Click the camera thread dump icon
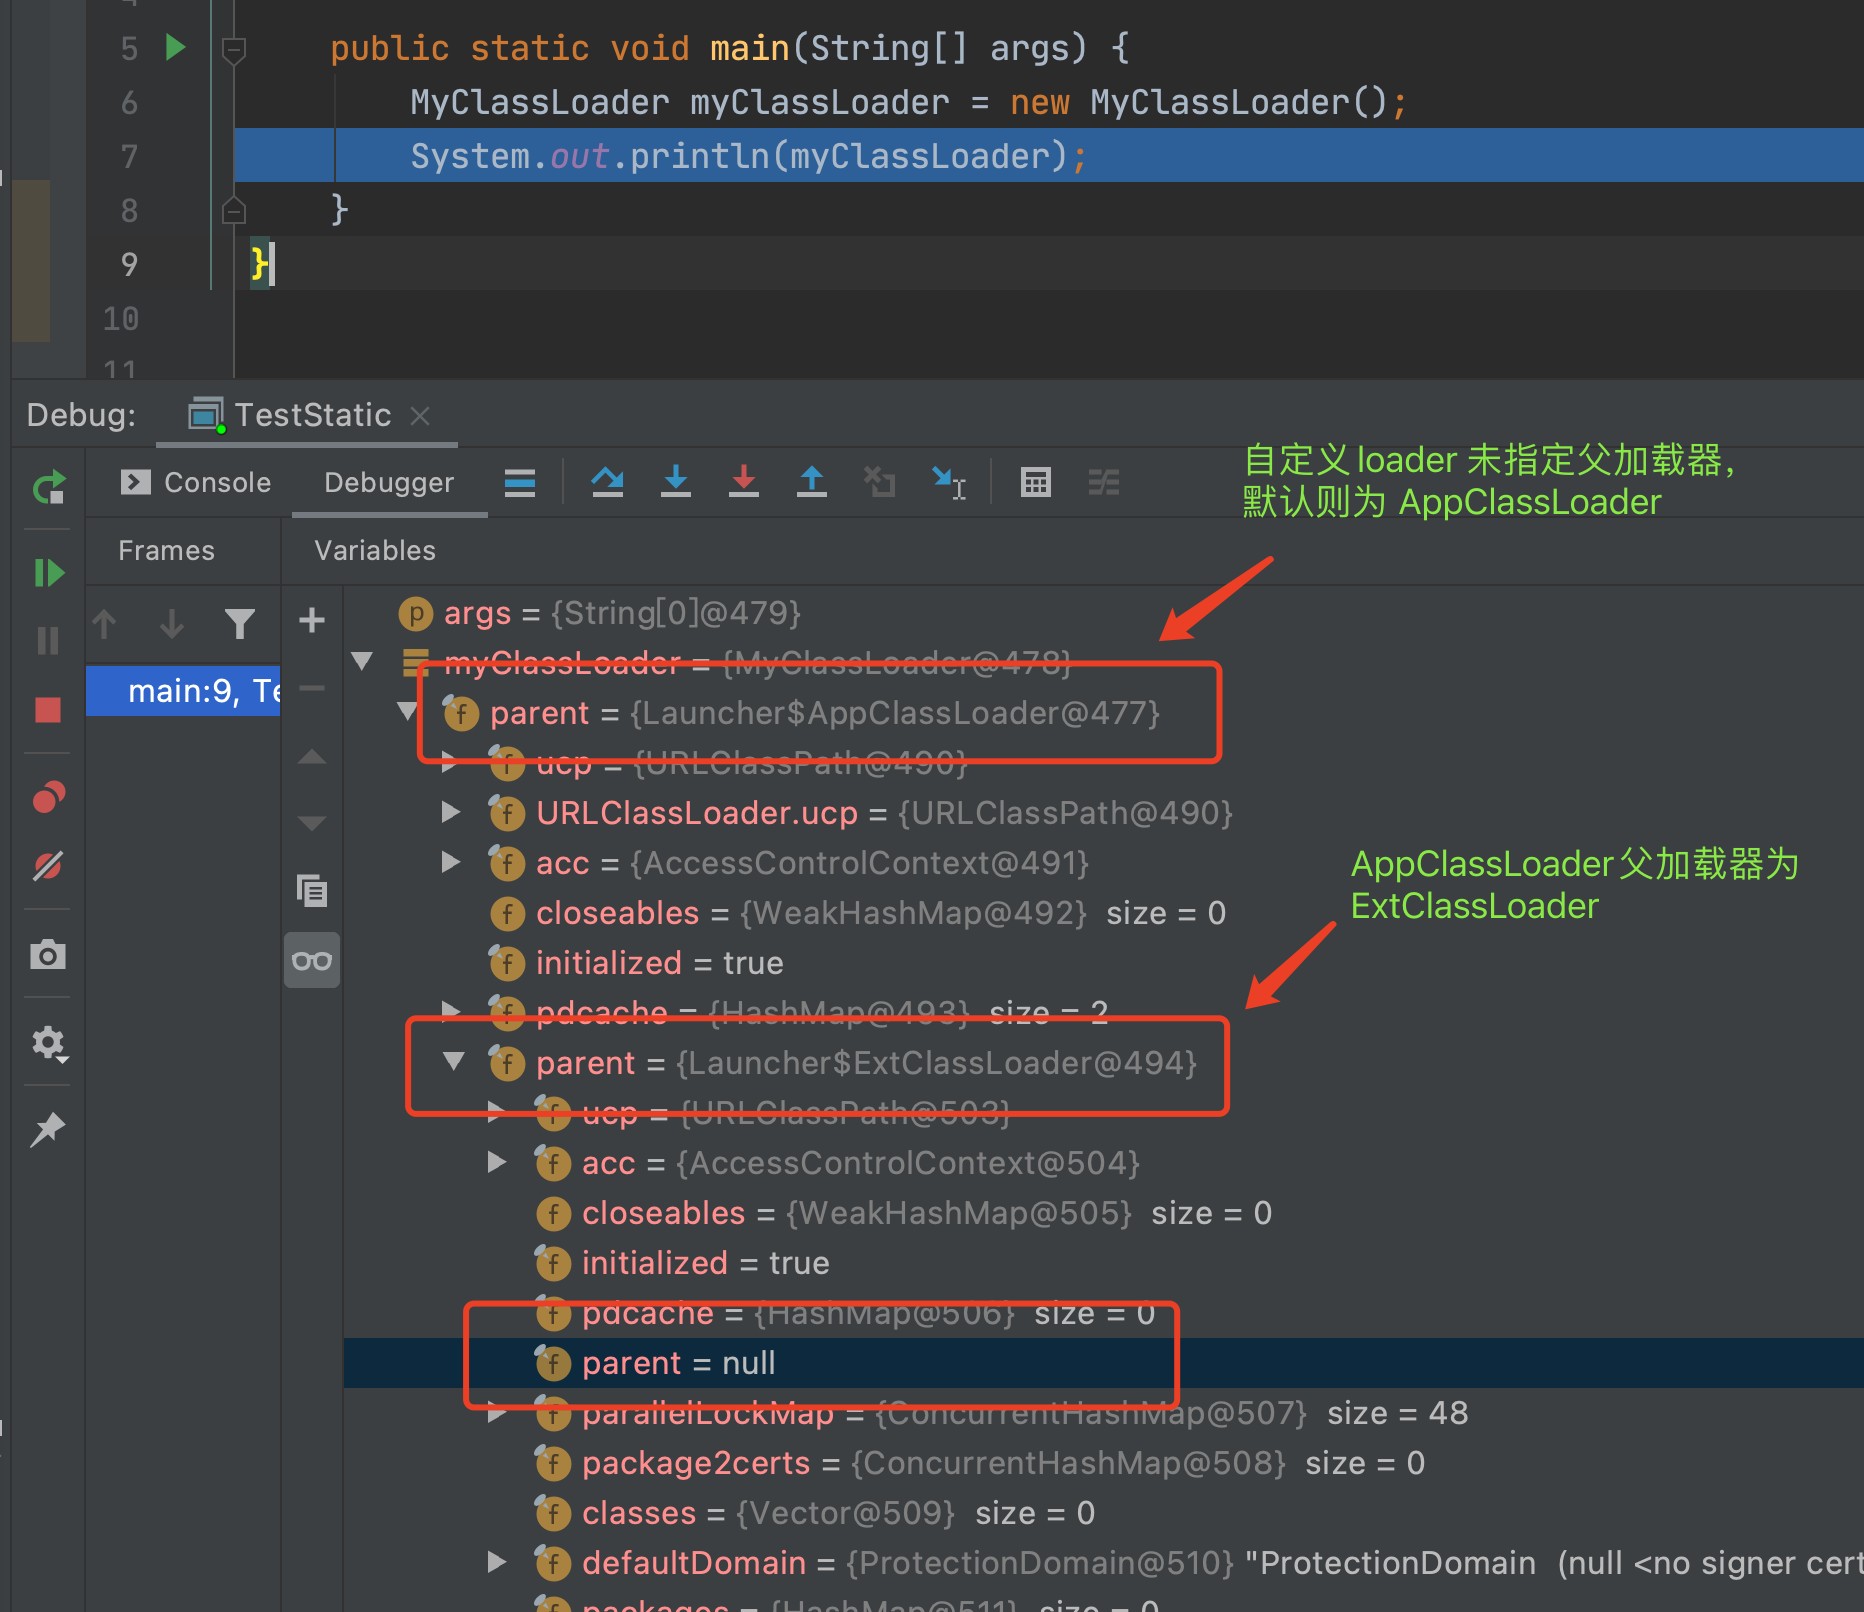This screenshot has height=1612, width=1864. pyautogui.click(x=48, y=954)
